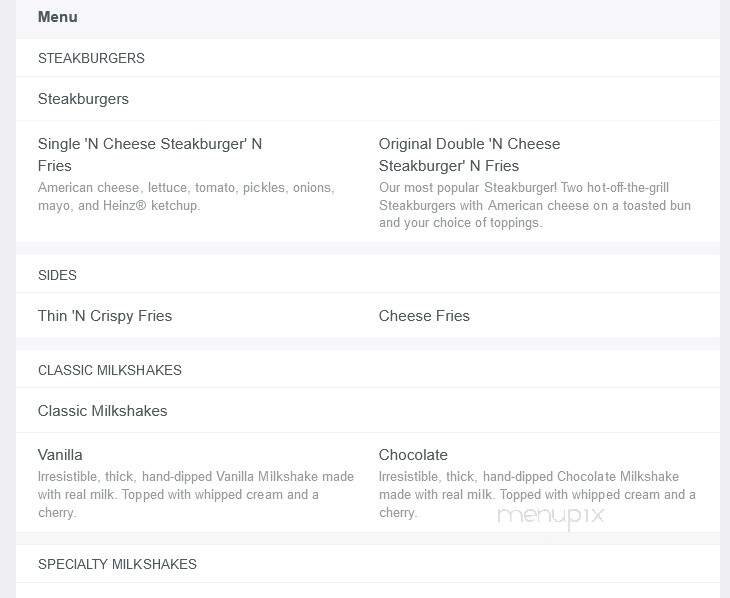This screenshot has width=730, height=598.
Task: Open the Vanilla milkshake item
Action: [60, 455]
